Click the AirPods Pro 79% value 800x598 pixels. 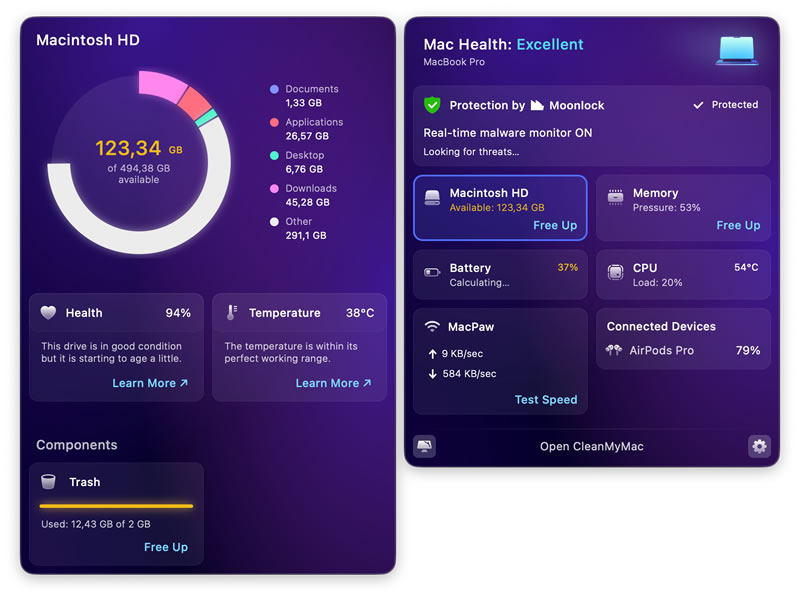coord(748,351)
